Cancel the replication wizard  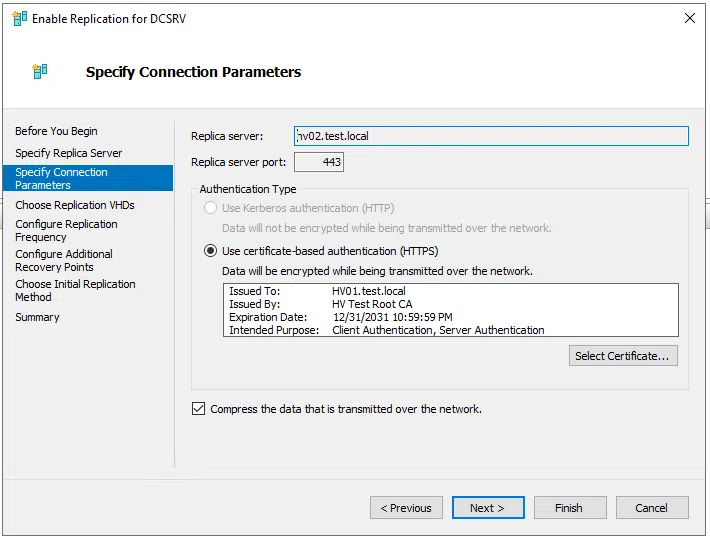pos(651,508)
